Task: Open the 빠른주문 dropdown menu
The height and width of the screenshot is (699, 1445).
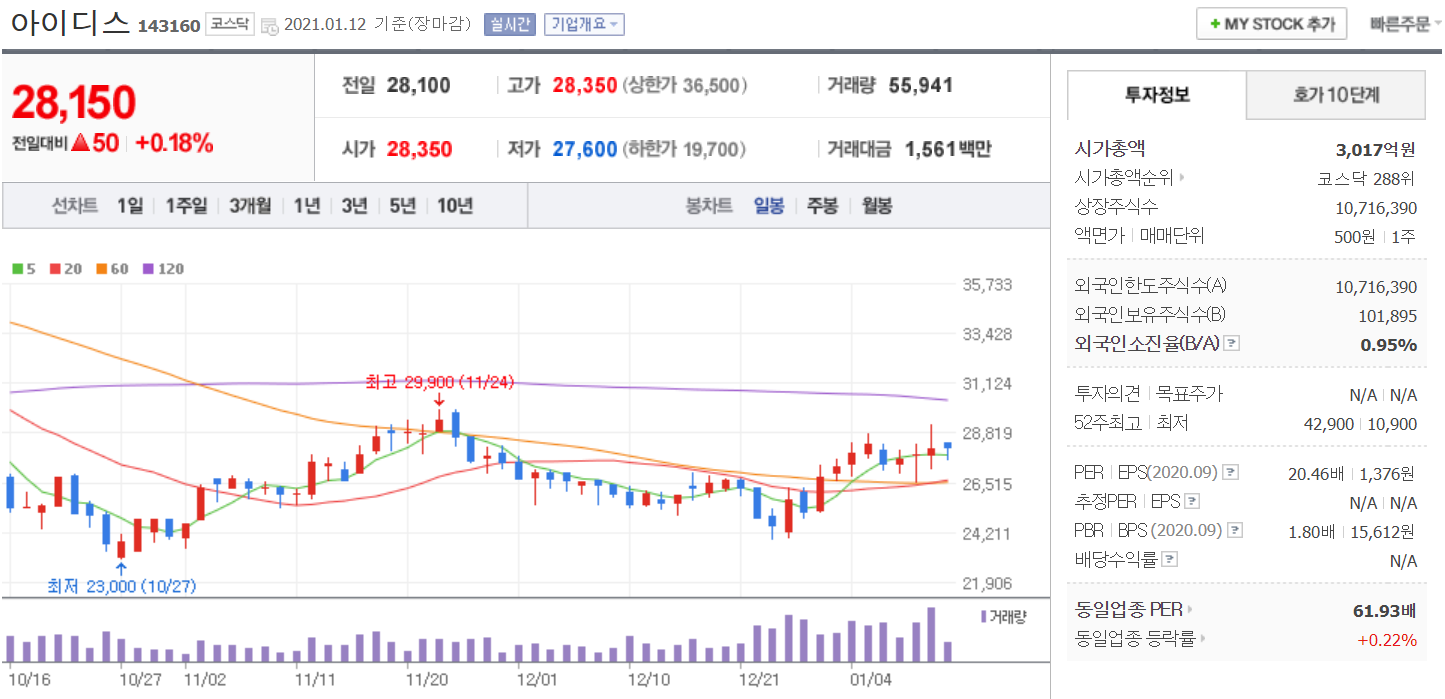Action: coord(1406,24)
